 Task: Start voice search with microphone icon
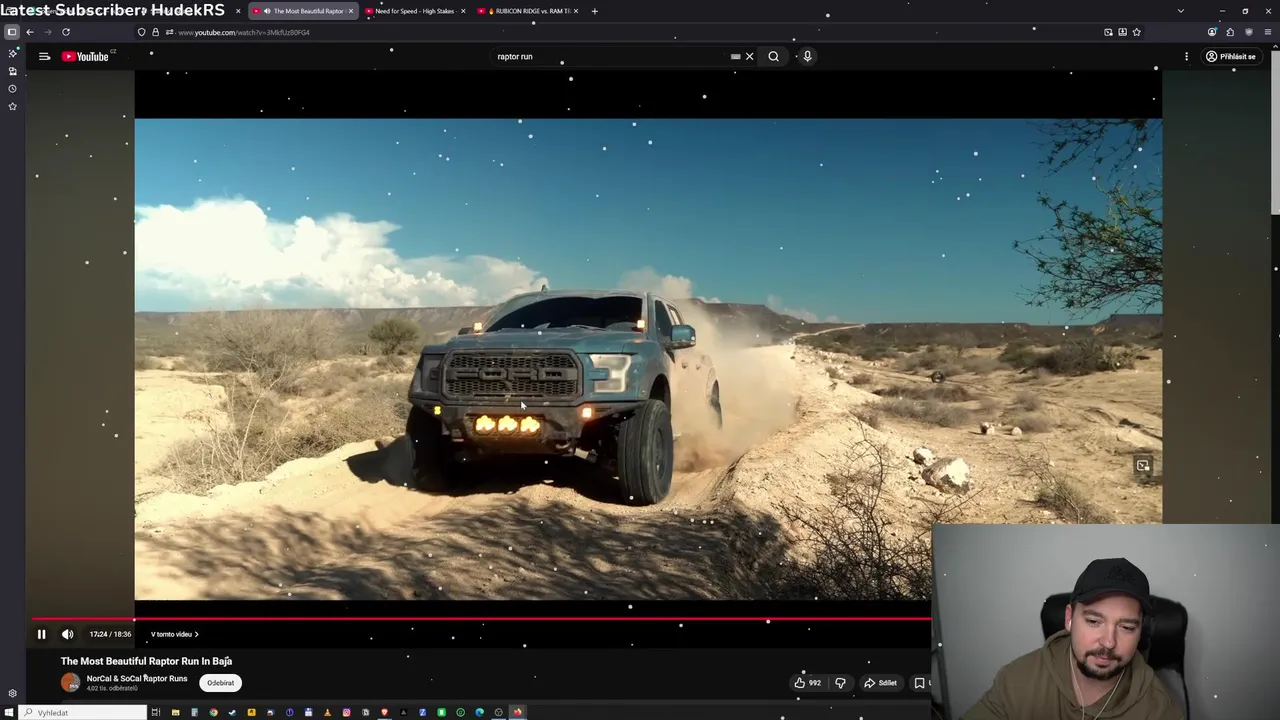point(807,56)
